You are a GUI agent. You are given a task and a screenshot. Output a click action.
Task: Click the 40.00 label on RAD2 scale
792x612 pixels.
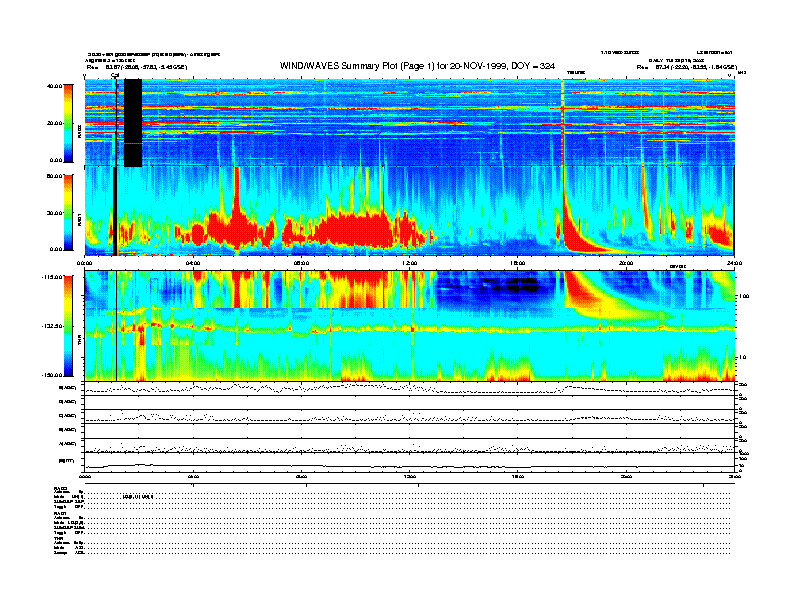(x=55, y=86)
